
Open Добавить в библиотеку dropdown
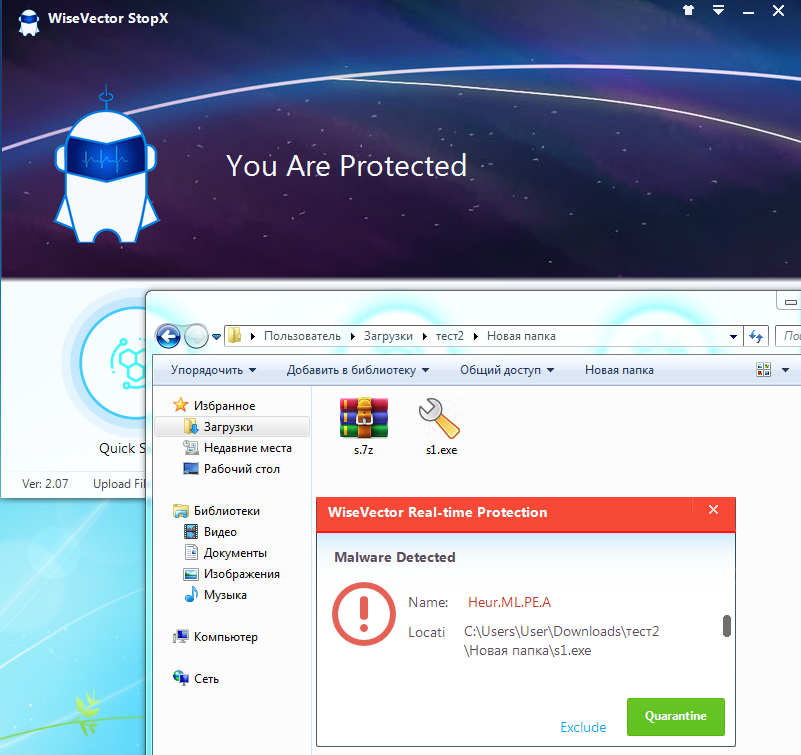358,370
